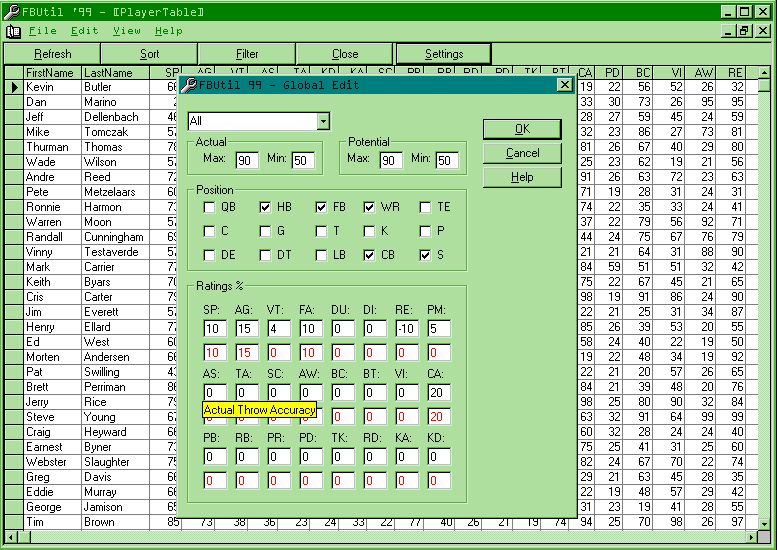Click the red CA potential field showing 20

[439, 417]
